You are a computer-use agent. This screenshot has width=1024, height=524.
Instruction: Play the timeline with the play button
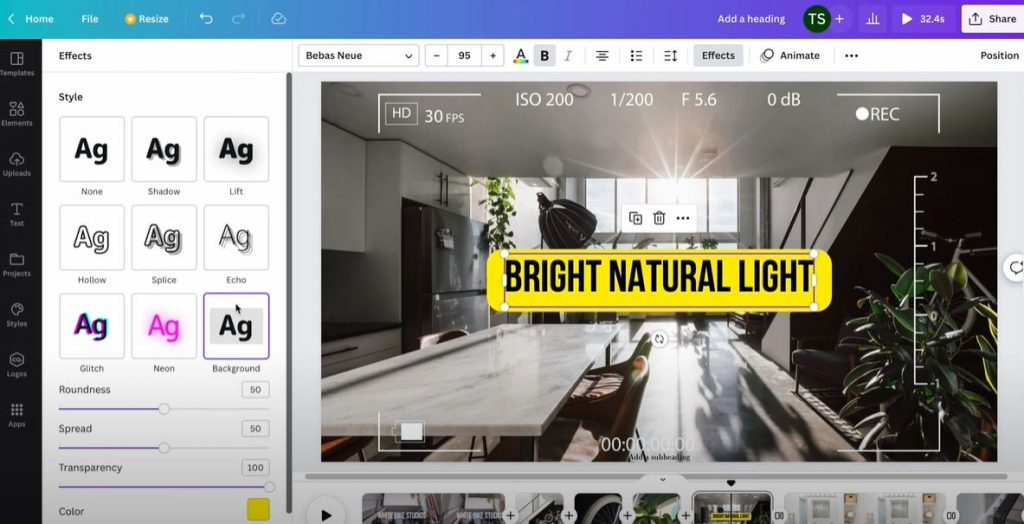325,514
